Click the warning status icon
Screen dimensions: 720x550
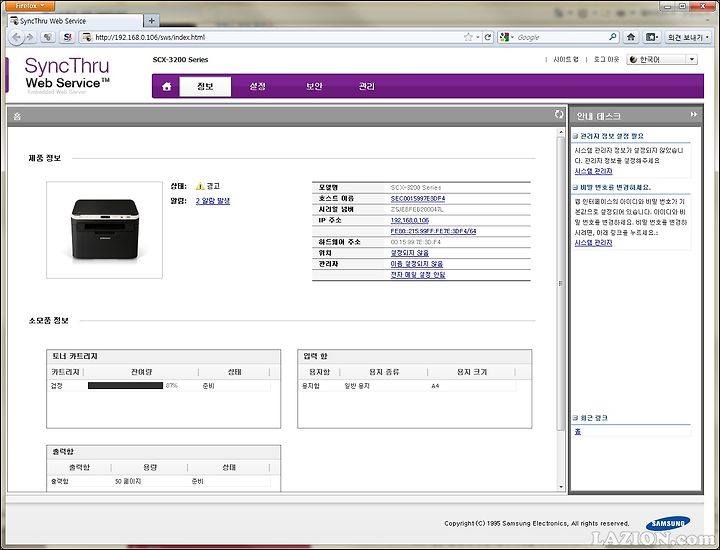tap(200, 186)
